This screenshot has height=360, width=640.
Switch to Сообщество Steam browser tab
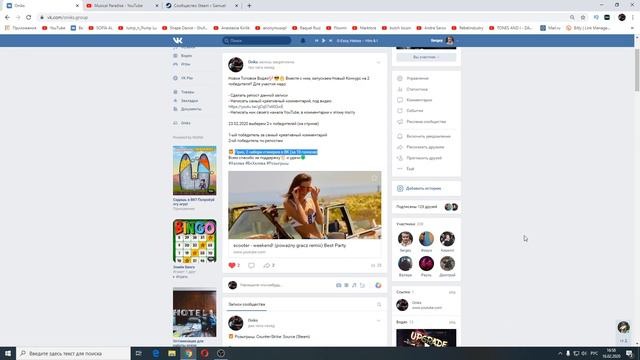click(201, 6)
